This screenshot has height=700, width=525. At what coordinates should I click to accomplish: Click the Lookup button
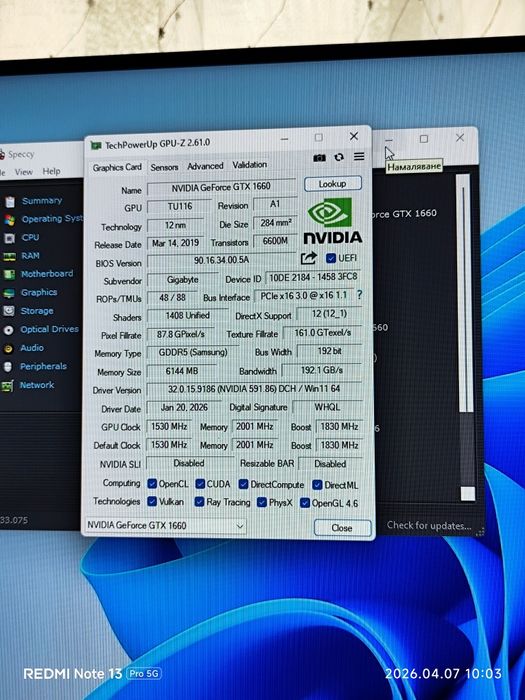click(333, 183)
